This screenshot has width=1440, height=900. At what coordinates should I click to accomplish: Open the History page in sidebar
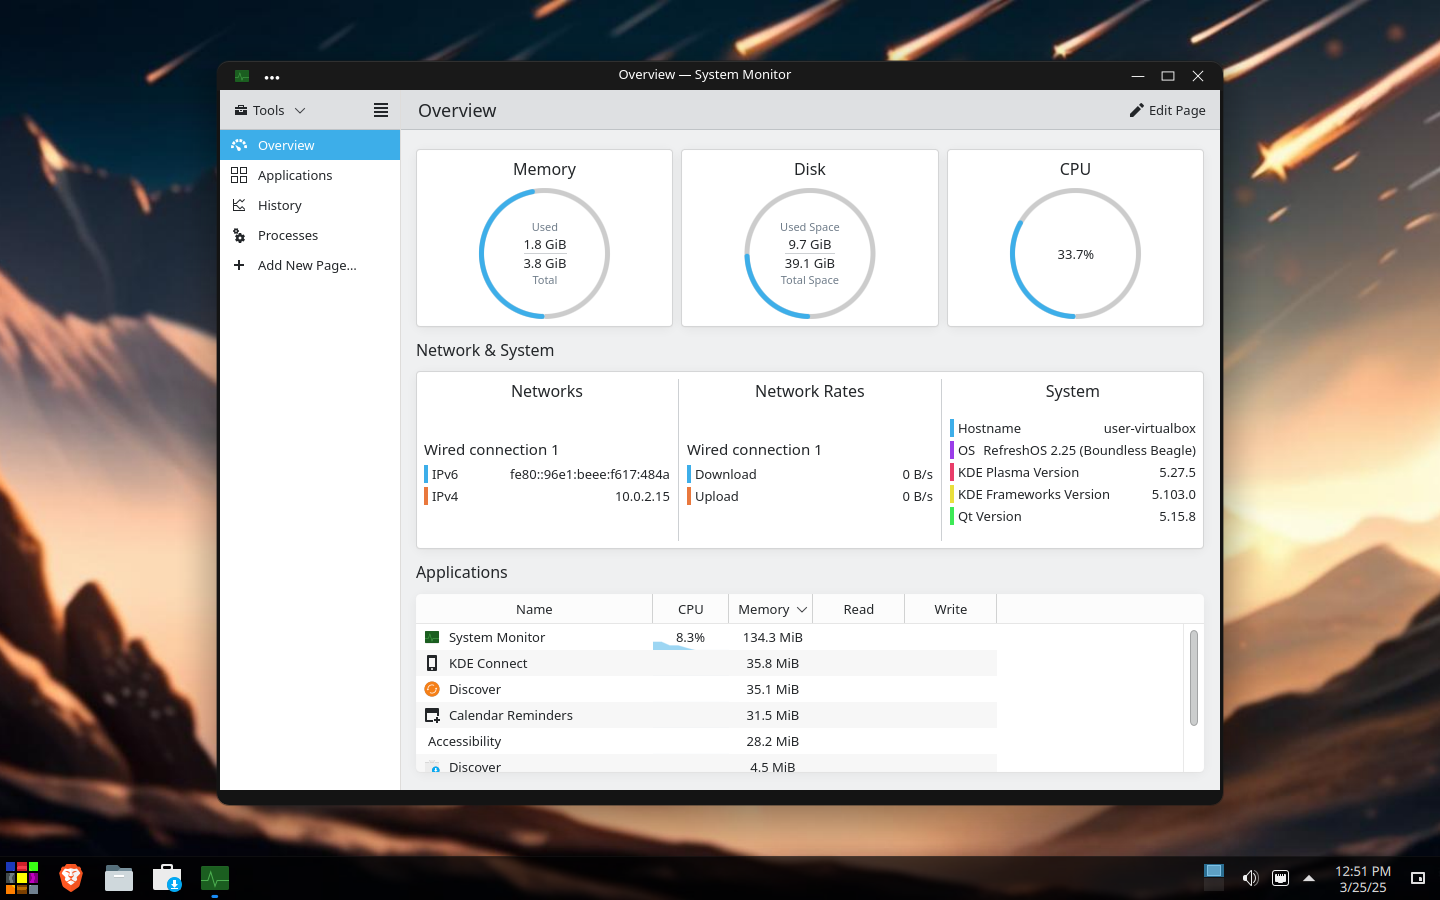click(x=310, y=205)
